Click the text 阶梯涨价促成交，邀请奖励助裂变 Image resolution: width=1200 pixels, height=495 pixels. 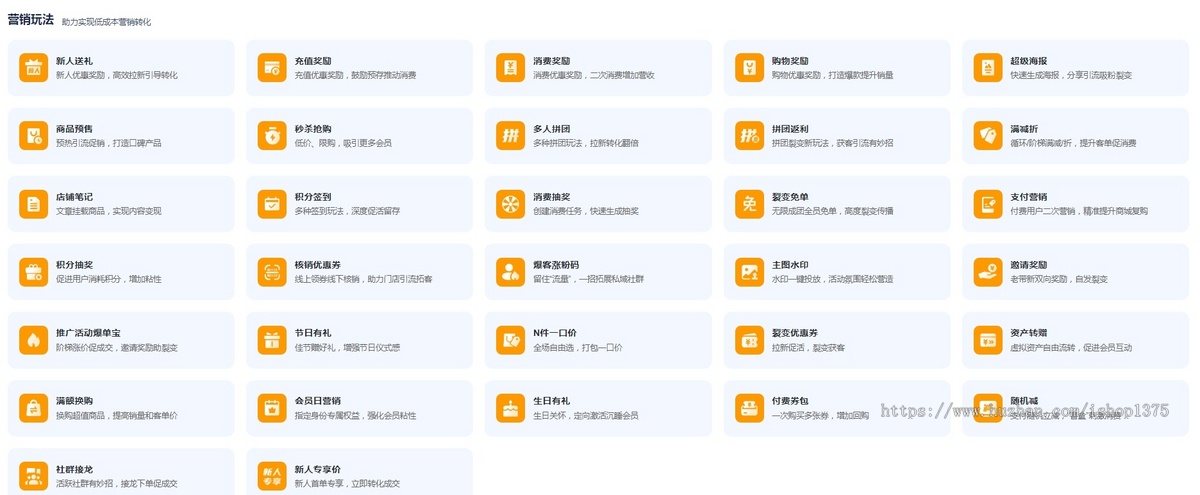[116, 347]
